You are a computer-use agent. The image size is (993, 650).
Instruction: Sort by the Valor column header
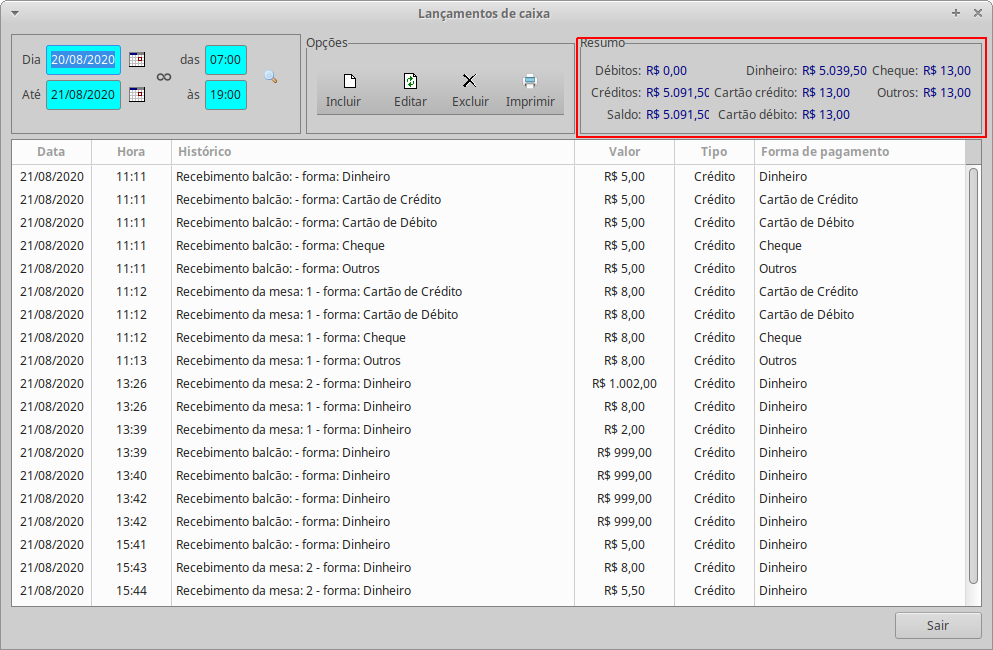(x=624, y=152)
